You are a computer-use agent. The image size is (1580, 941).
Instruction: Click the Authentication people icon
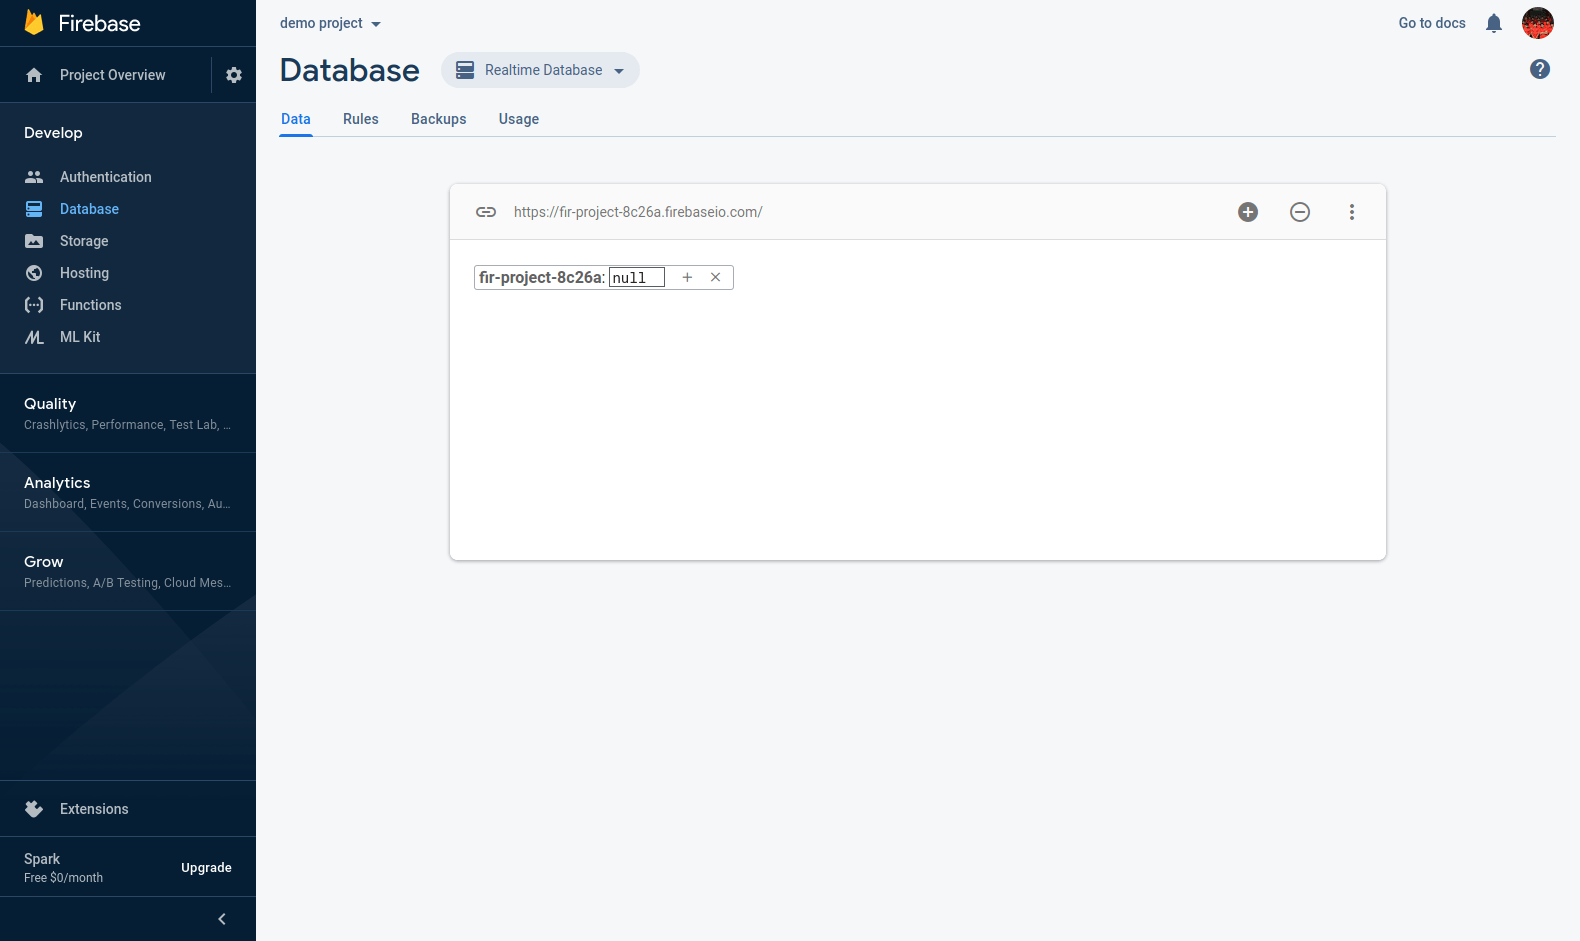[x=34, y=177]
